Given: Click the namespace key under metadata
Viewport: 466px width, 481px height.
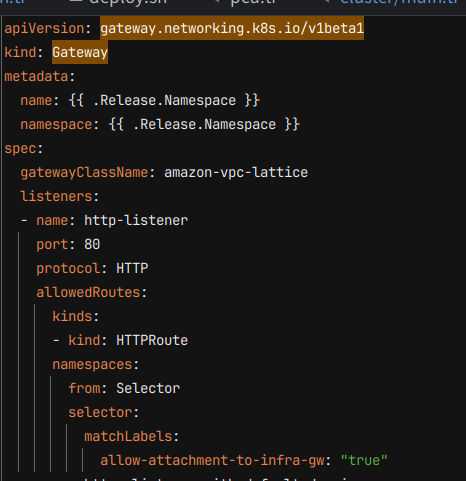Looking at the screenshot, I should click(56, 124).
